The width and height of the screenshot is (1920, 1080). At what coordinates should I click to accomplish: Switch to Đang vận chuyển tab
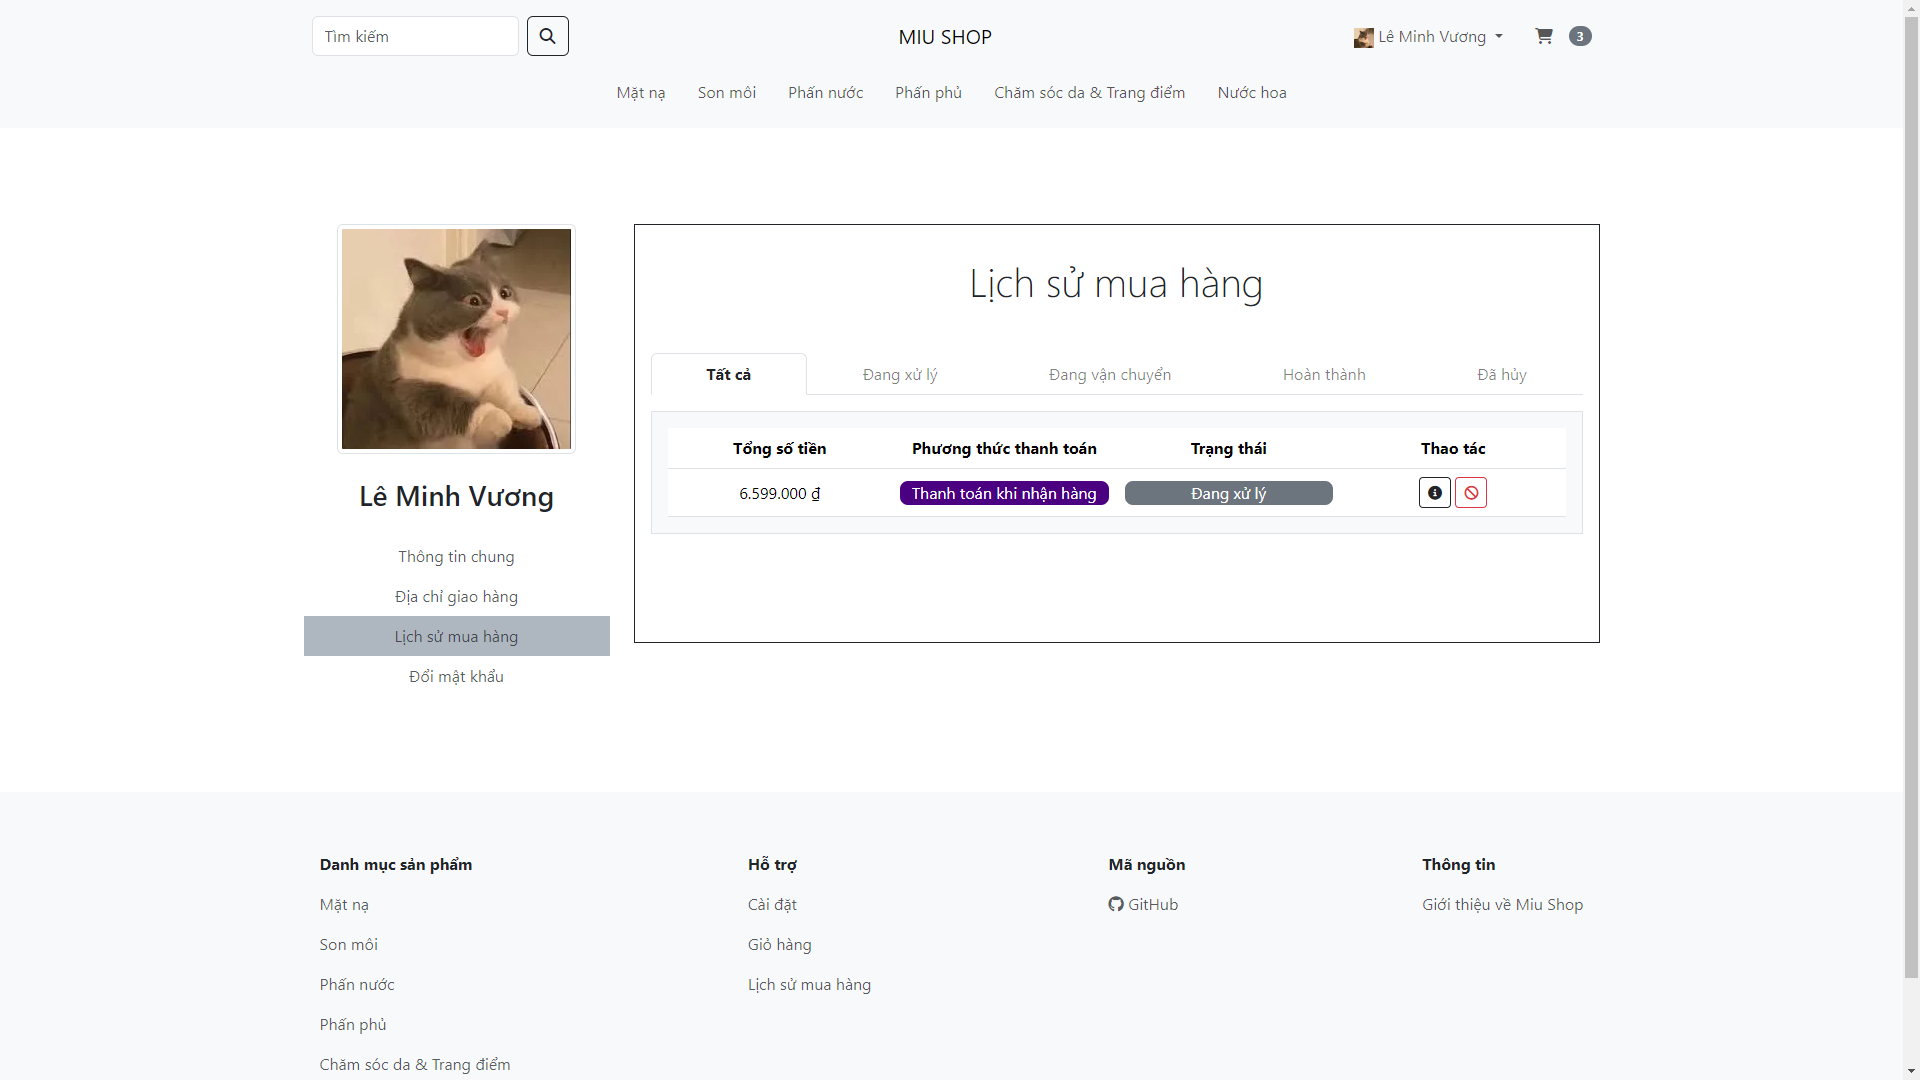tap(1109, 375)
